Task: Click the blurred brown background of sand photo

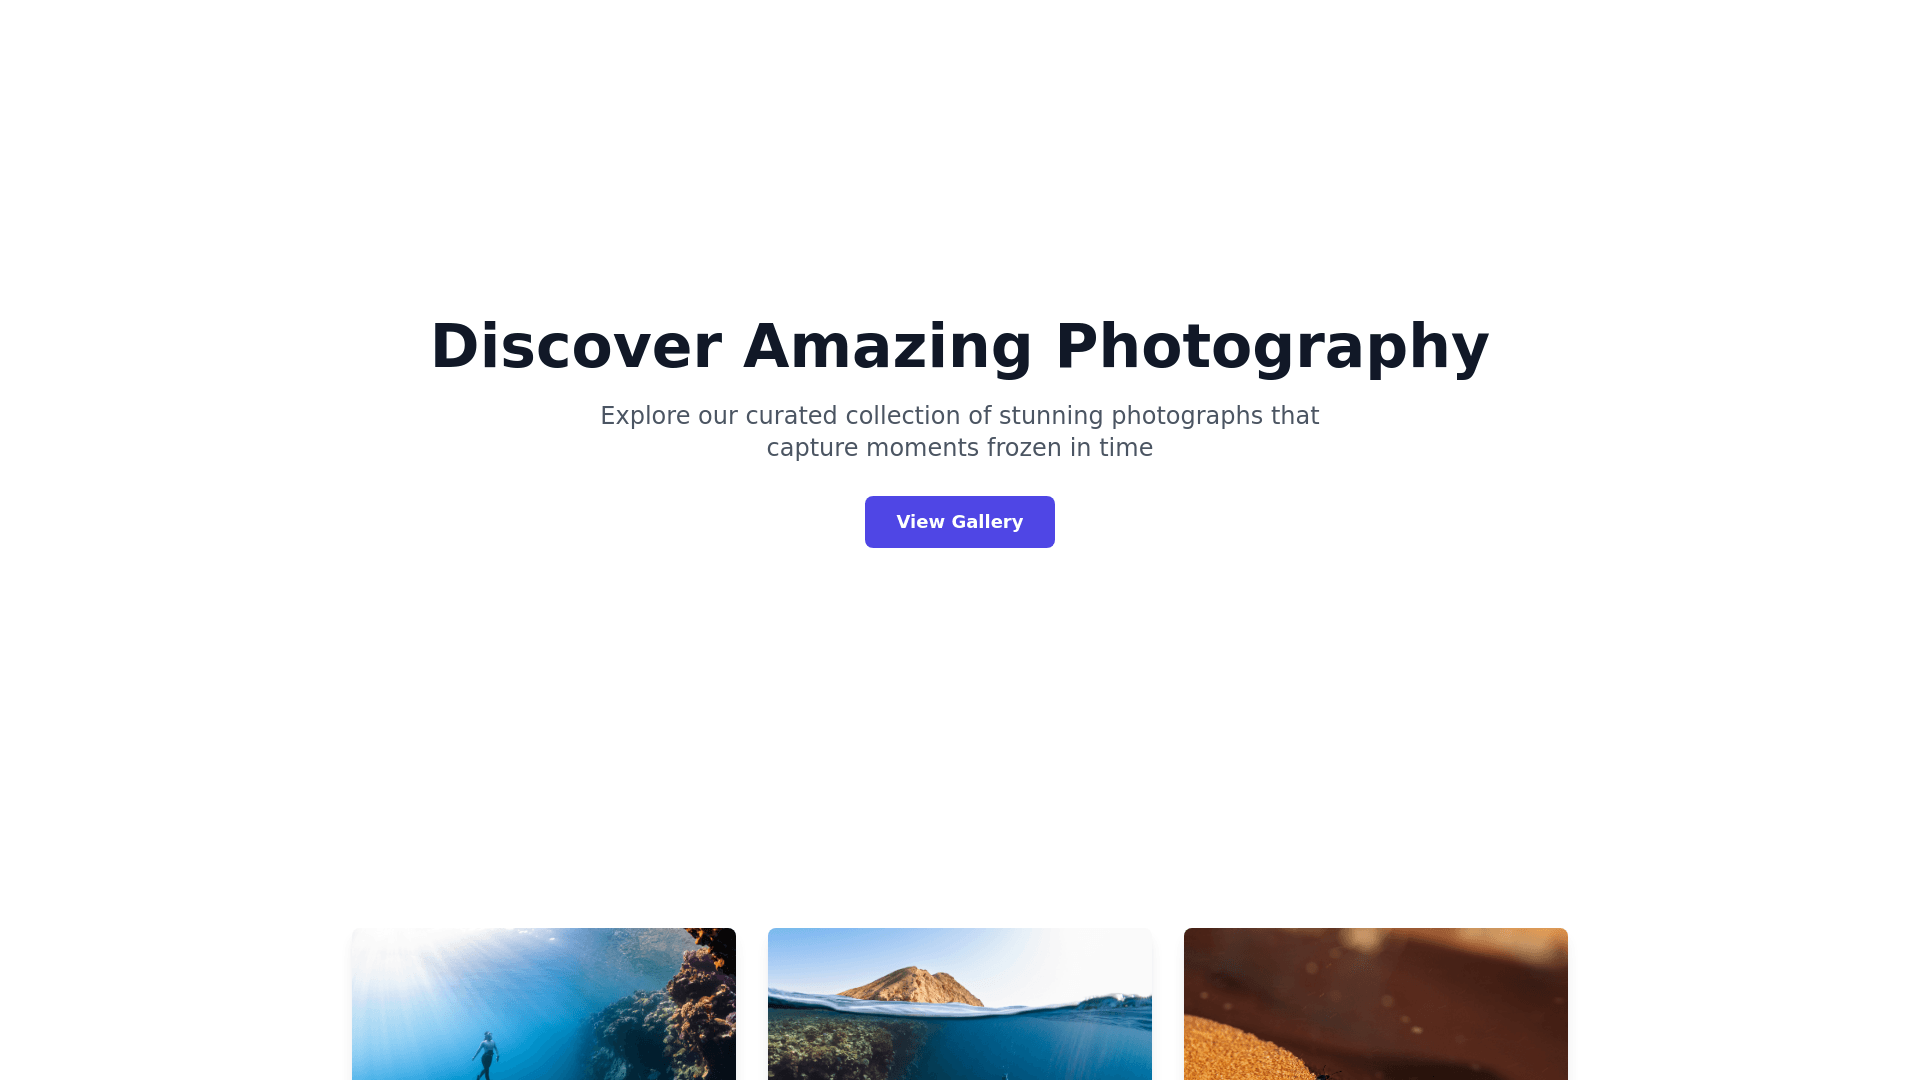Action: [x=1420, y=975]
